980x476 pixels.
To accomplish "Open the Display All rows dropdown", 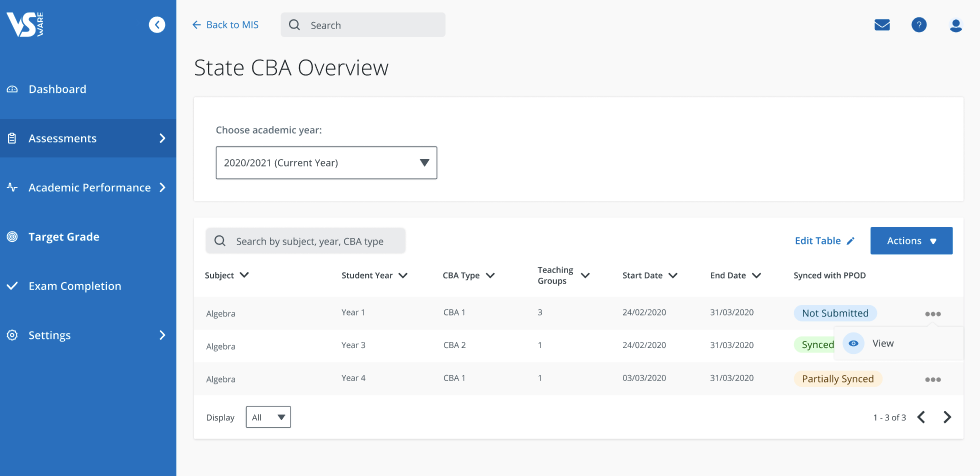I will coord(268,417).
